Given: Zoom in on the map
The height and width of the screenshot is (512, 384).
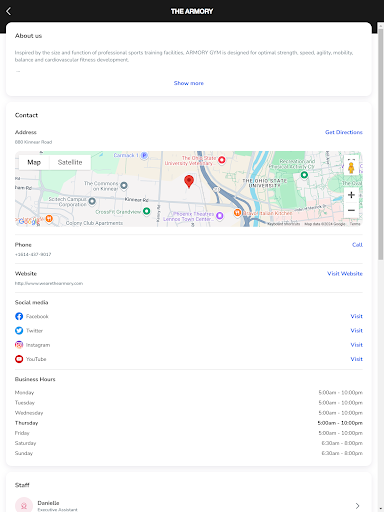Looking at the screenshot, I should [x=351, y=195].
